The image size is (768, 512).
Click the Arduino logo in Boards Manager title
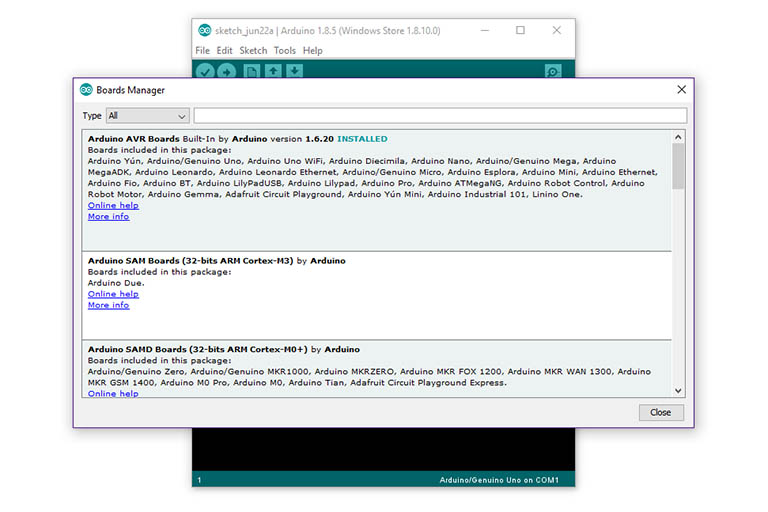tap(86, 90)
